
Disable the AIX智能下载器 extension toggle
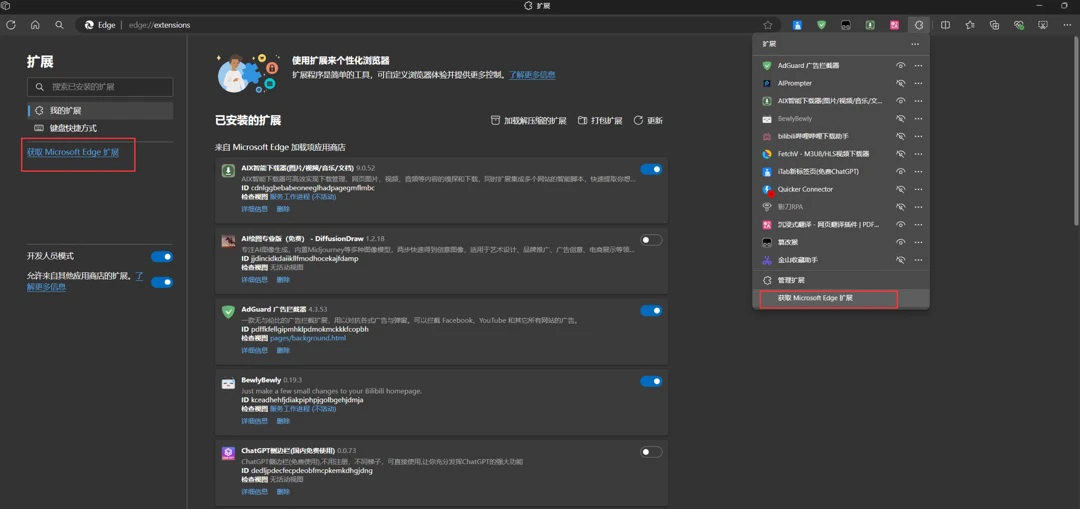coord(651,170)
